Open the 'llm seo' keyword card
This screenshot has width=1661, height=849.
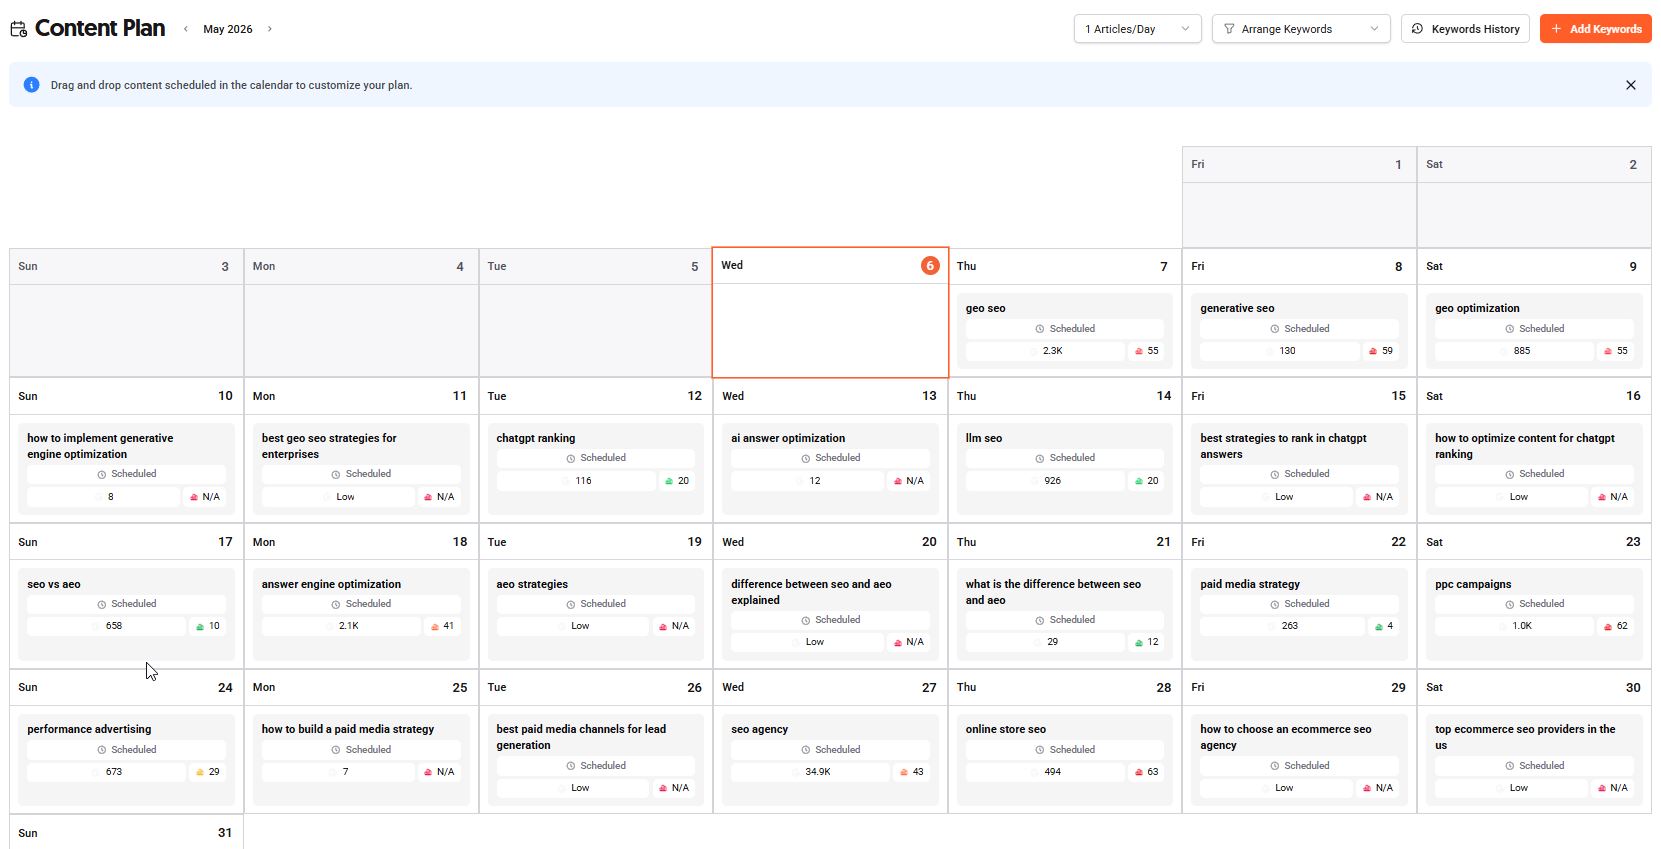(x=1064, y=469)
